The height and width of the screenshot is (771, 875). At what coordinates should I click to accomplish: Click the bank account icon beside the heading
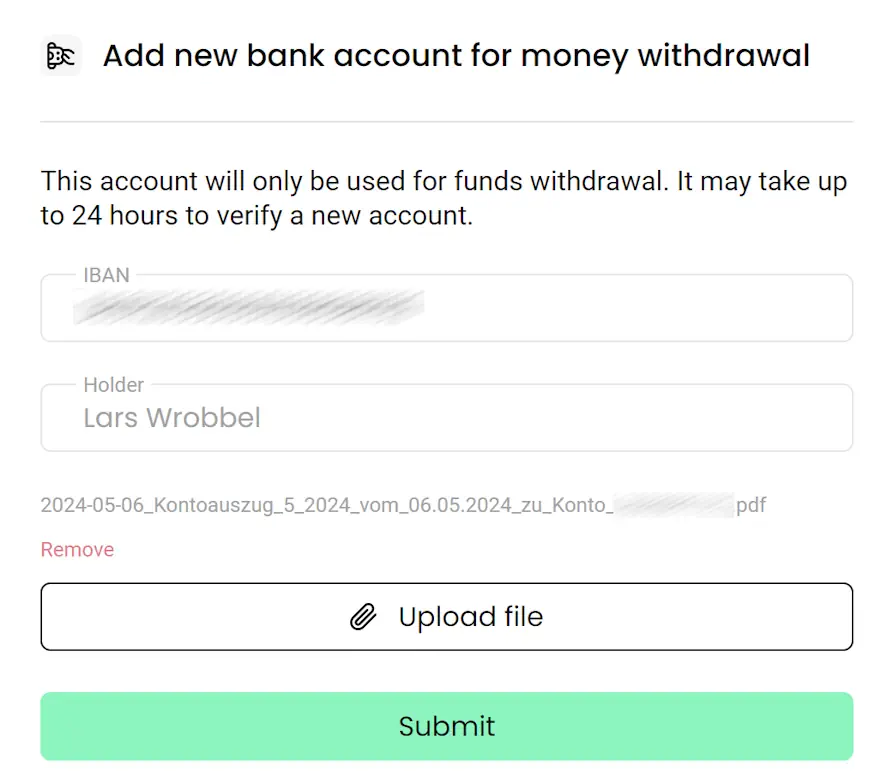(x=60, y=56)
